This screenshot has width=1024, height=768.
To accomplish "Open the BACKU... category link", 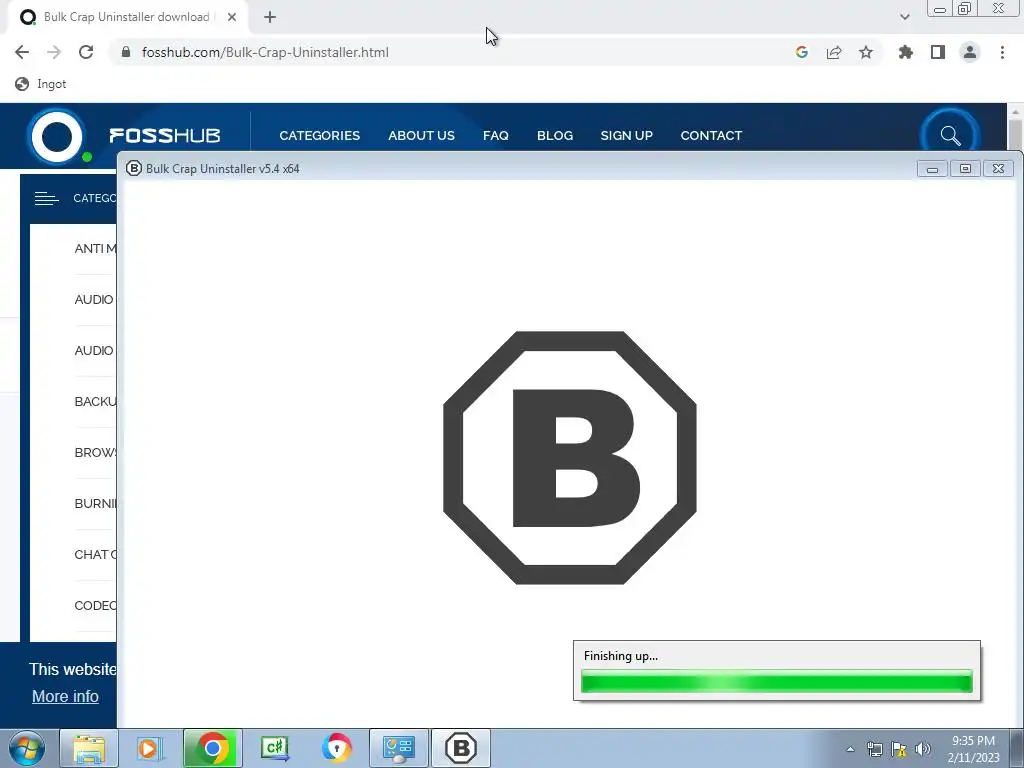I will tap(95, 402).
